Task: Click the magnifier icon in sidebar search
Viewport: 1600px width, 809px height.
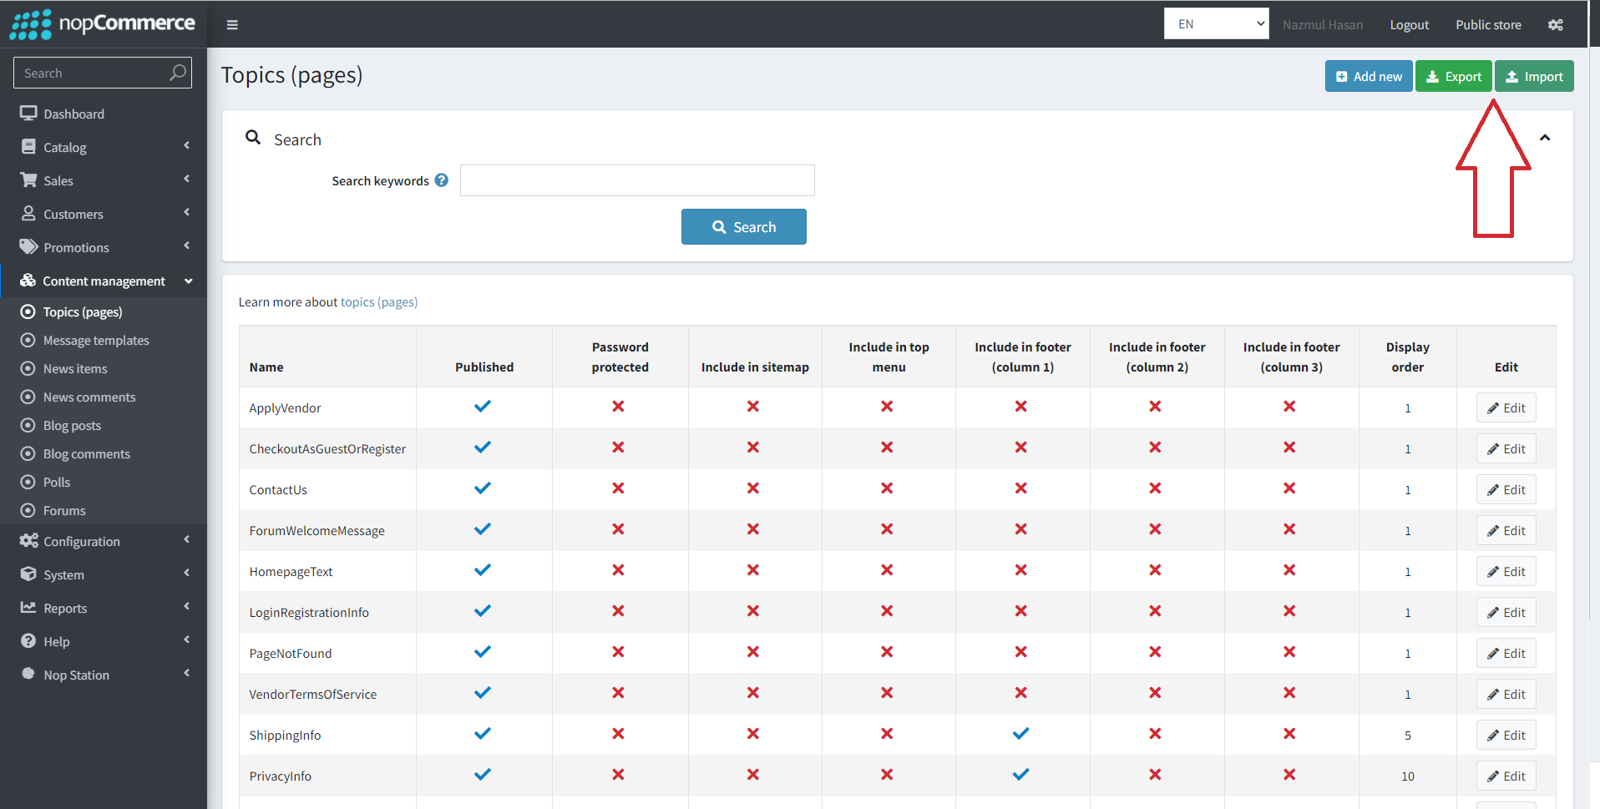Action: [178, 72]
